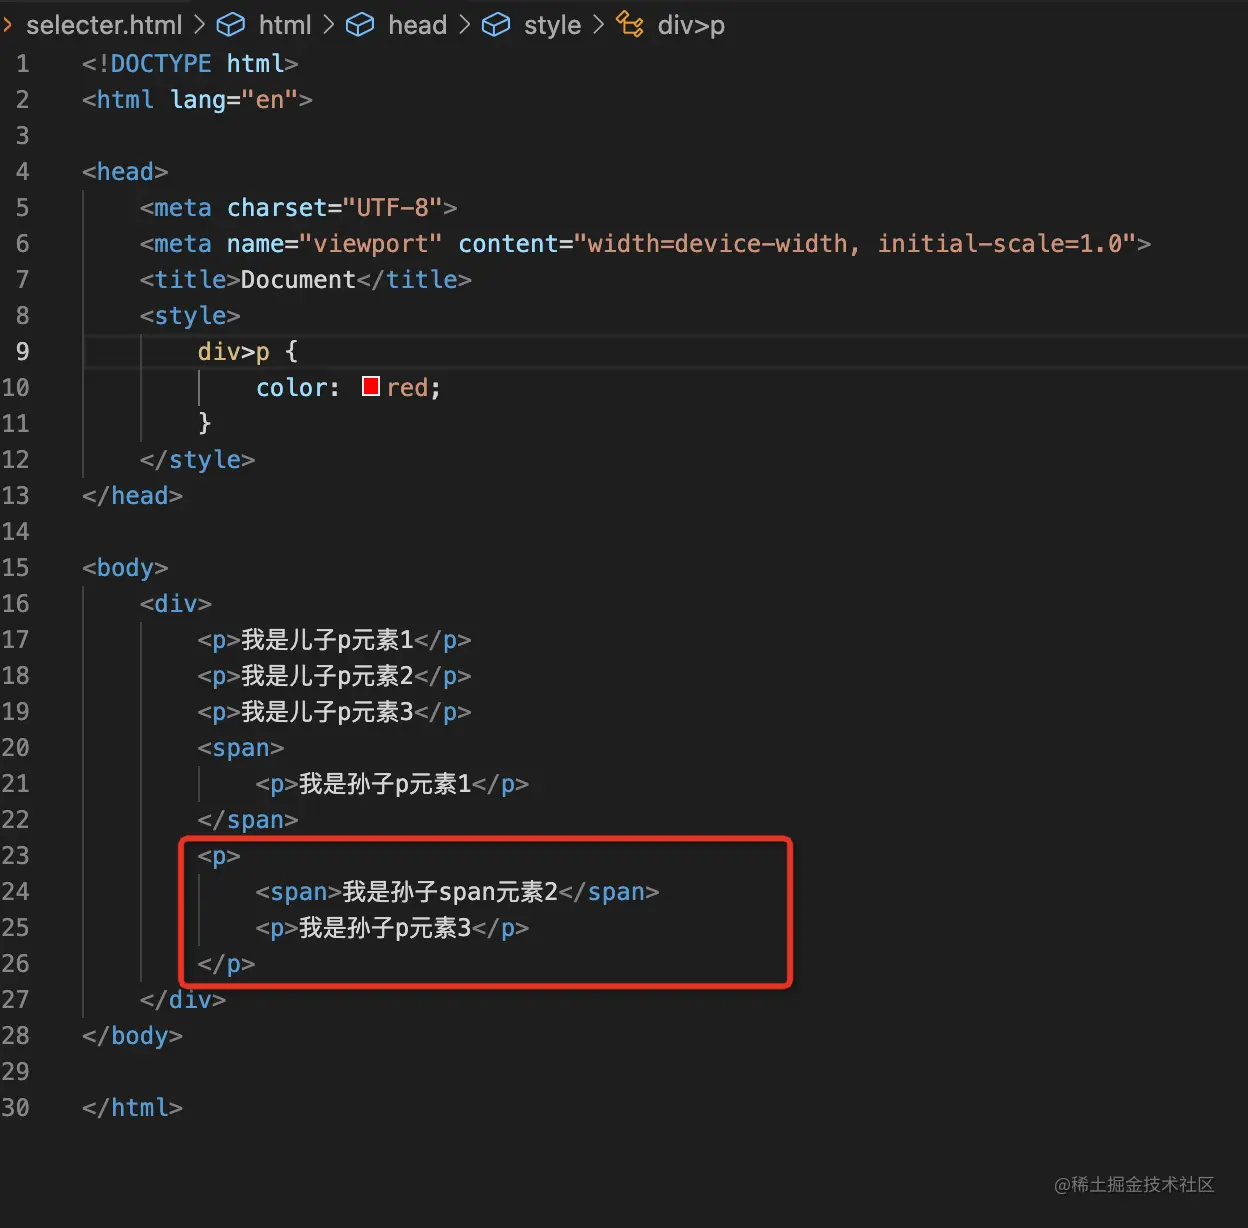
Task: Click the opening <span> tag on line 20
Action: (241, 748)
